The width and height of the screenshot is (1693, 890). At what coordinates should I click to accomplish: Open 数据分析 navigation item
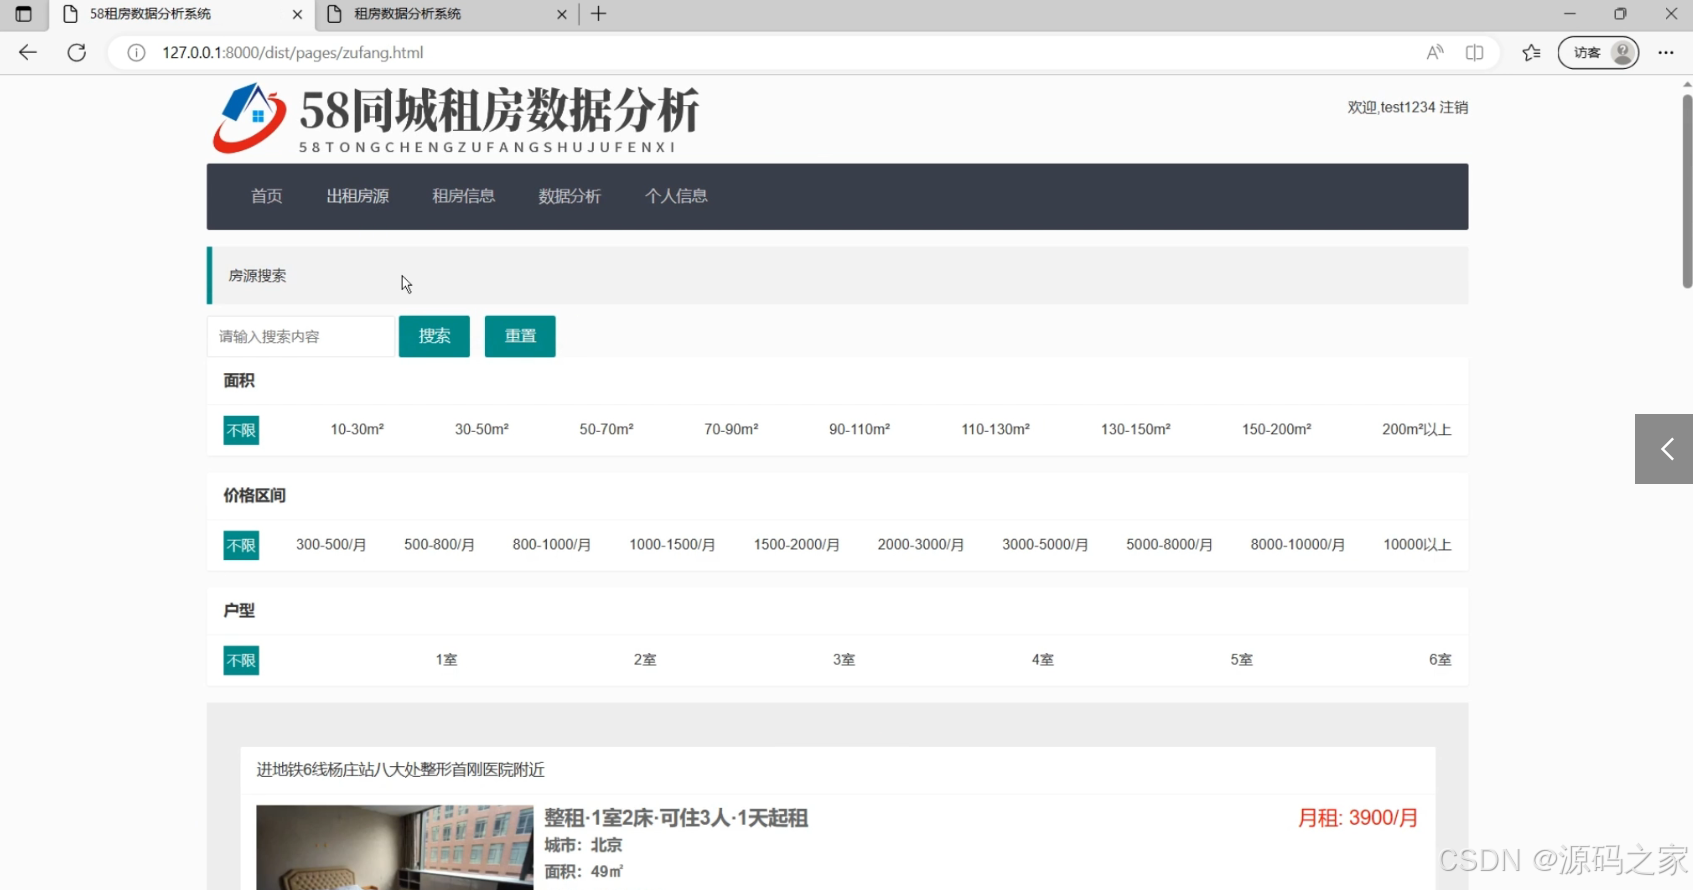coord(569,196)
